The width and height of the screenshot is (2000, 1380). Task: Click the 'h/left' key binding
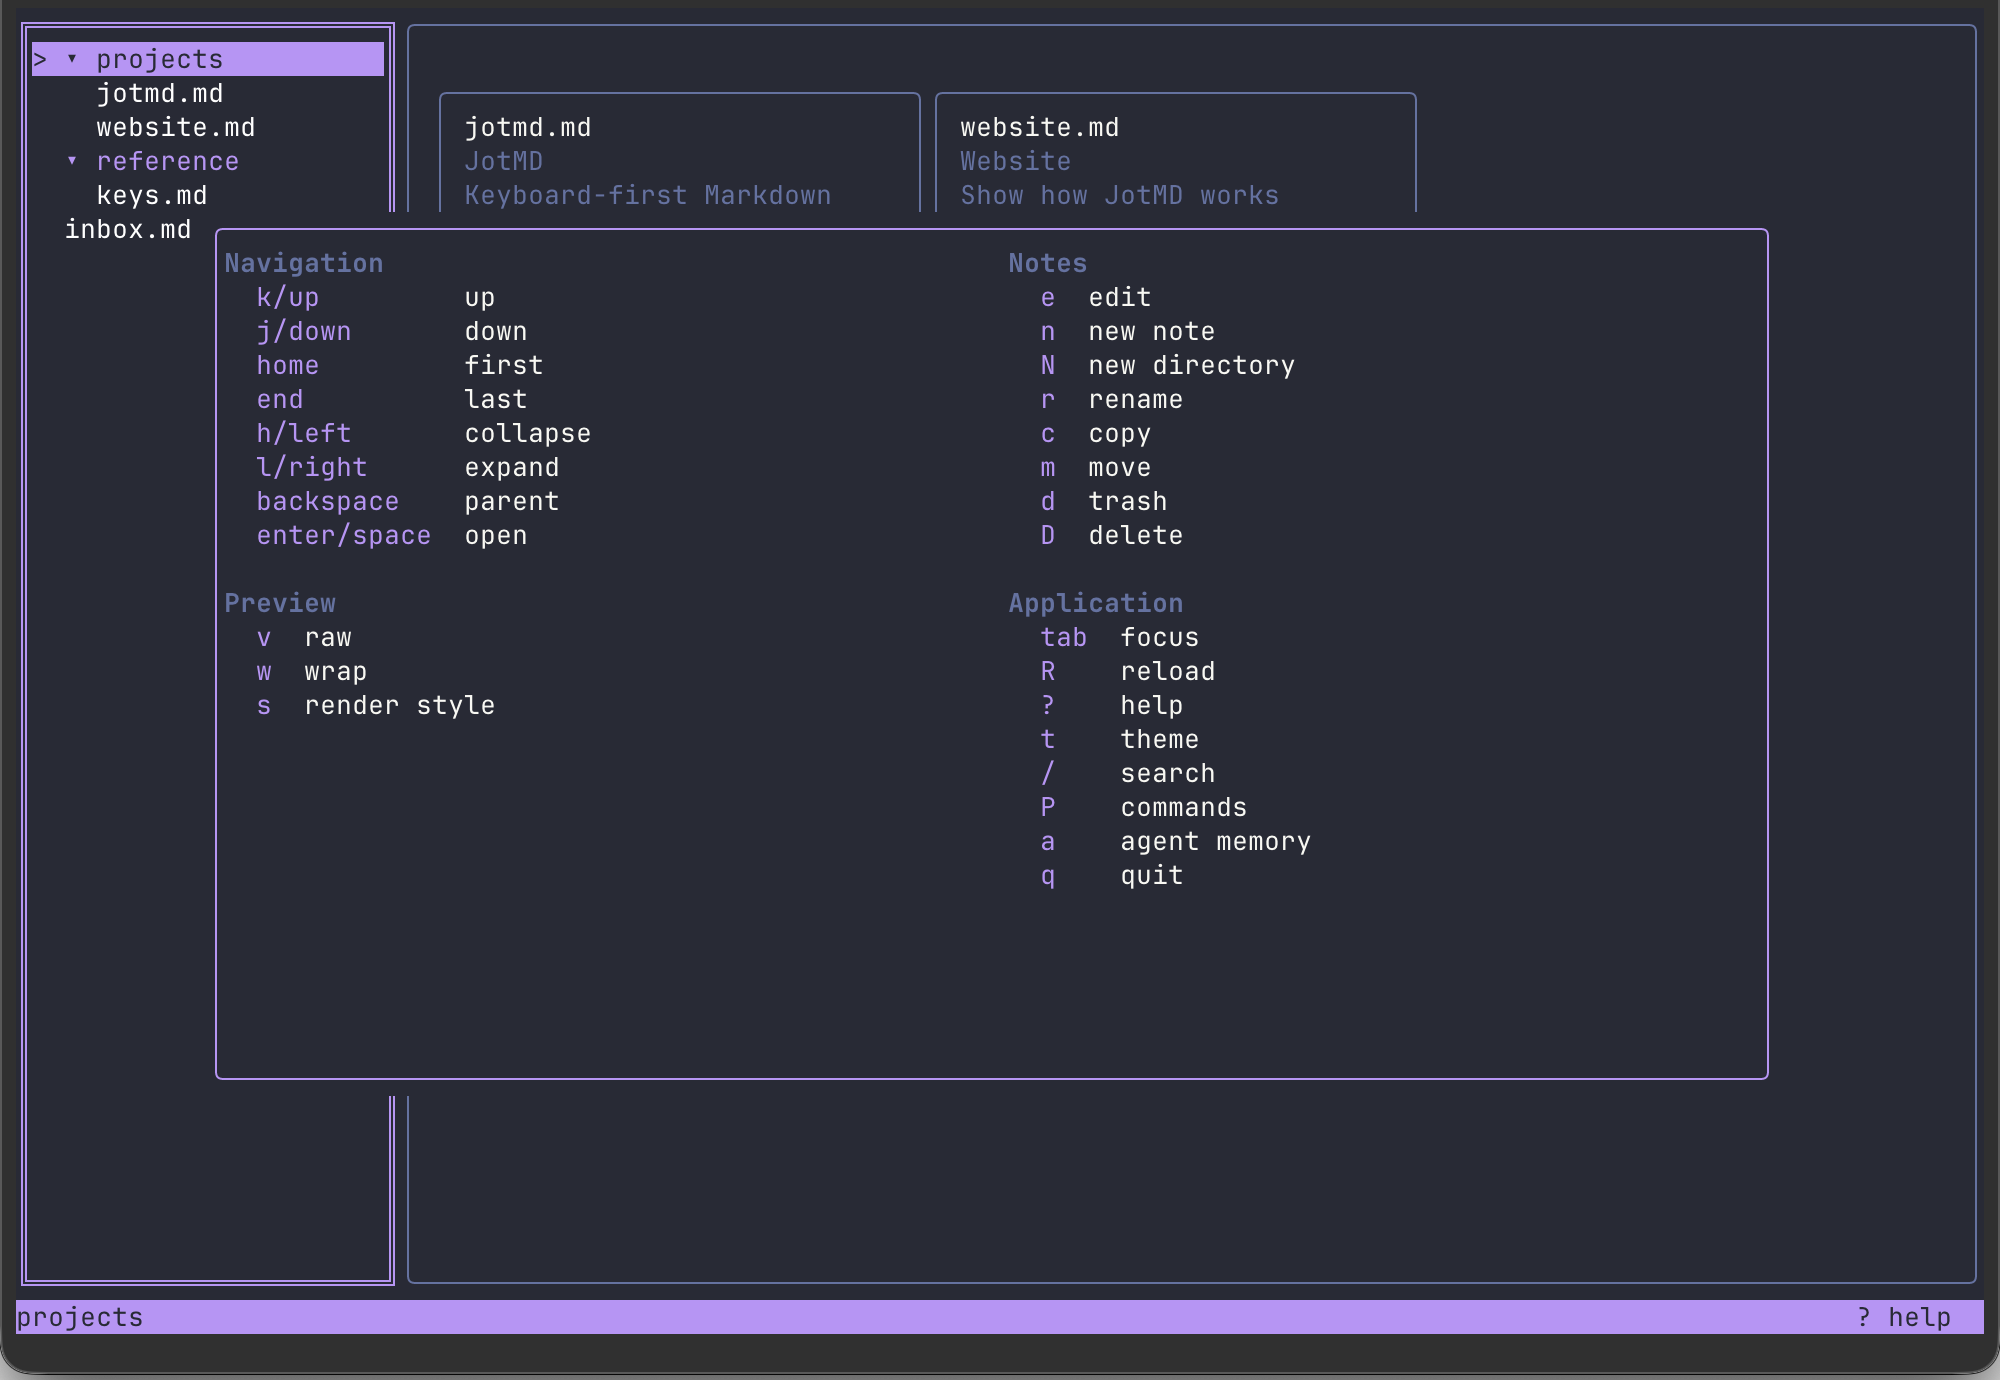tap(304, 433)
